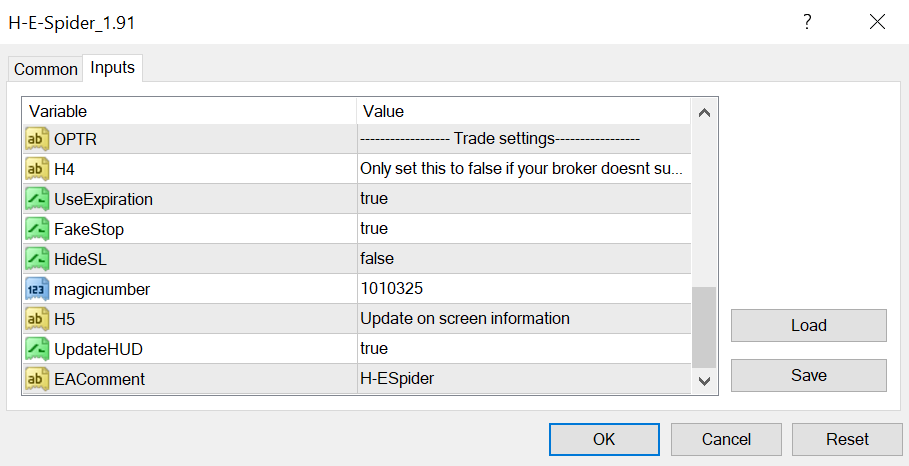
Task: Reset inputs to default values
Action: pos(847,439)
